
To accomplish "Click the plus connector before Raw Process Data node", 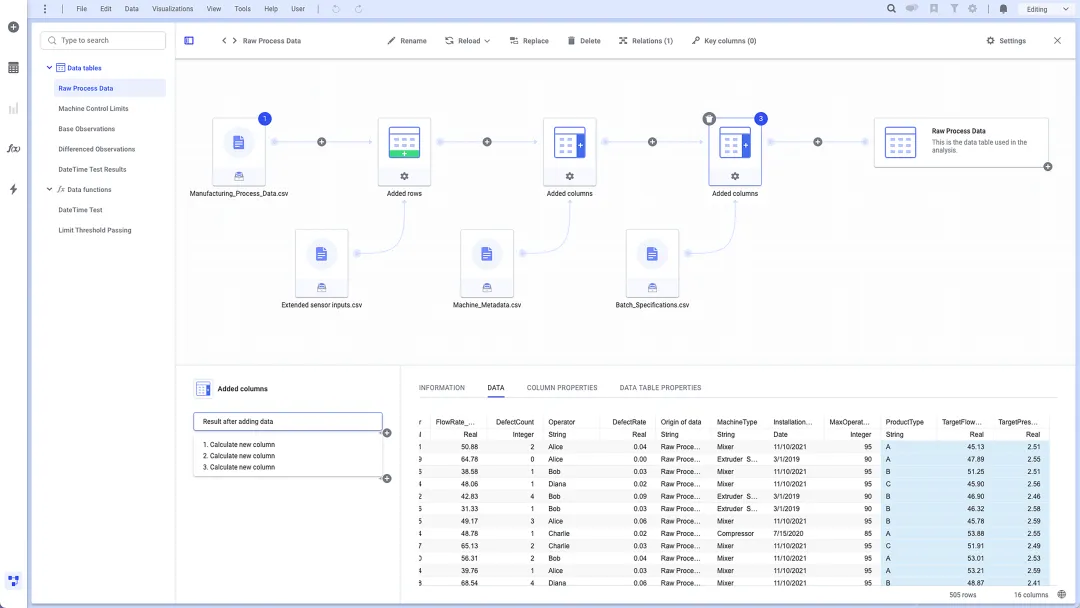I will click(818, 142).
